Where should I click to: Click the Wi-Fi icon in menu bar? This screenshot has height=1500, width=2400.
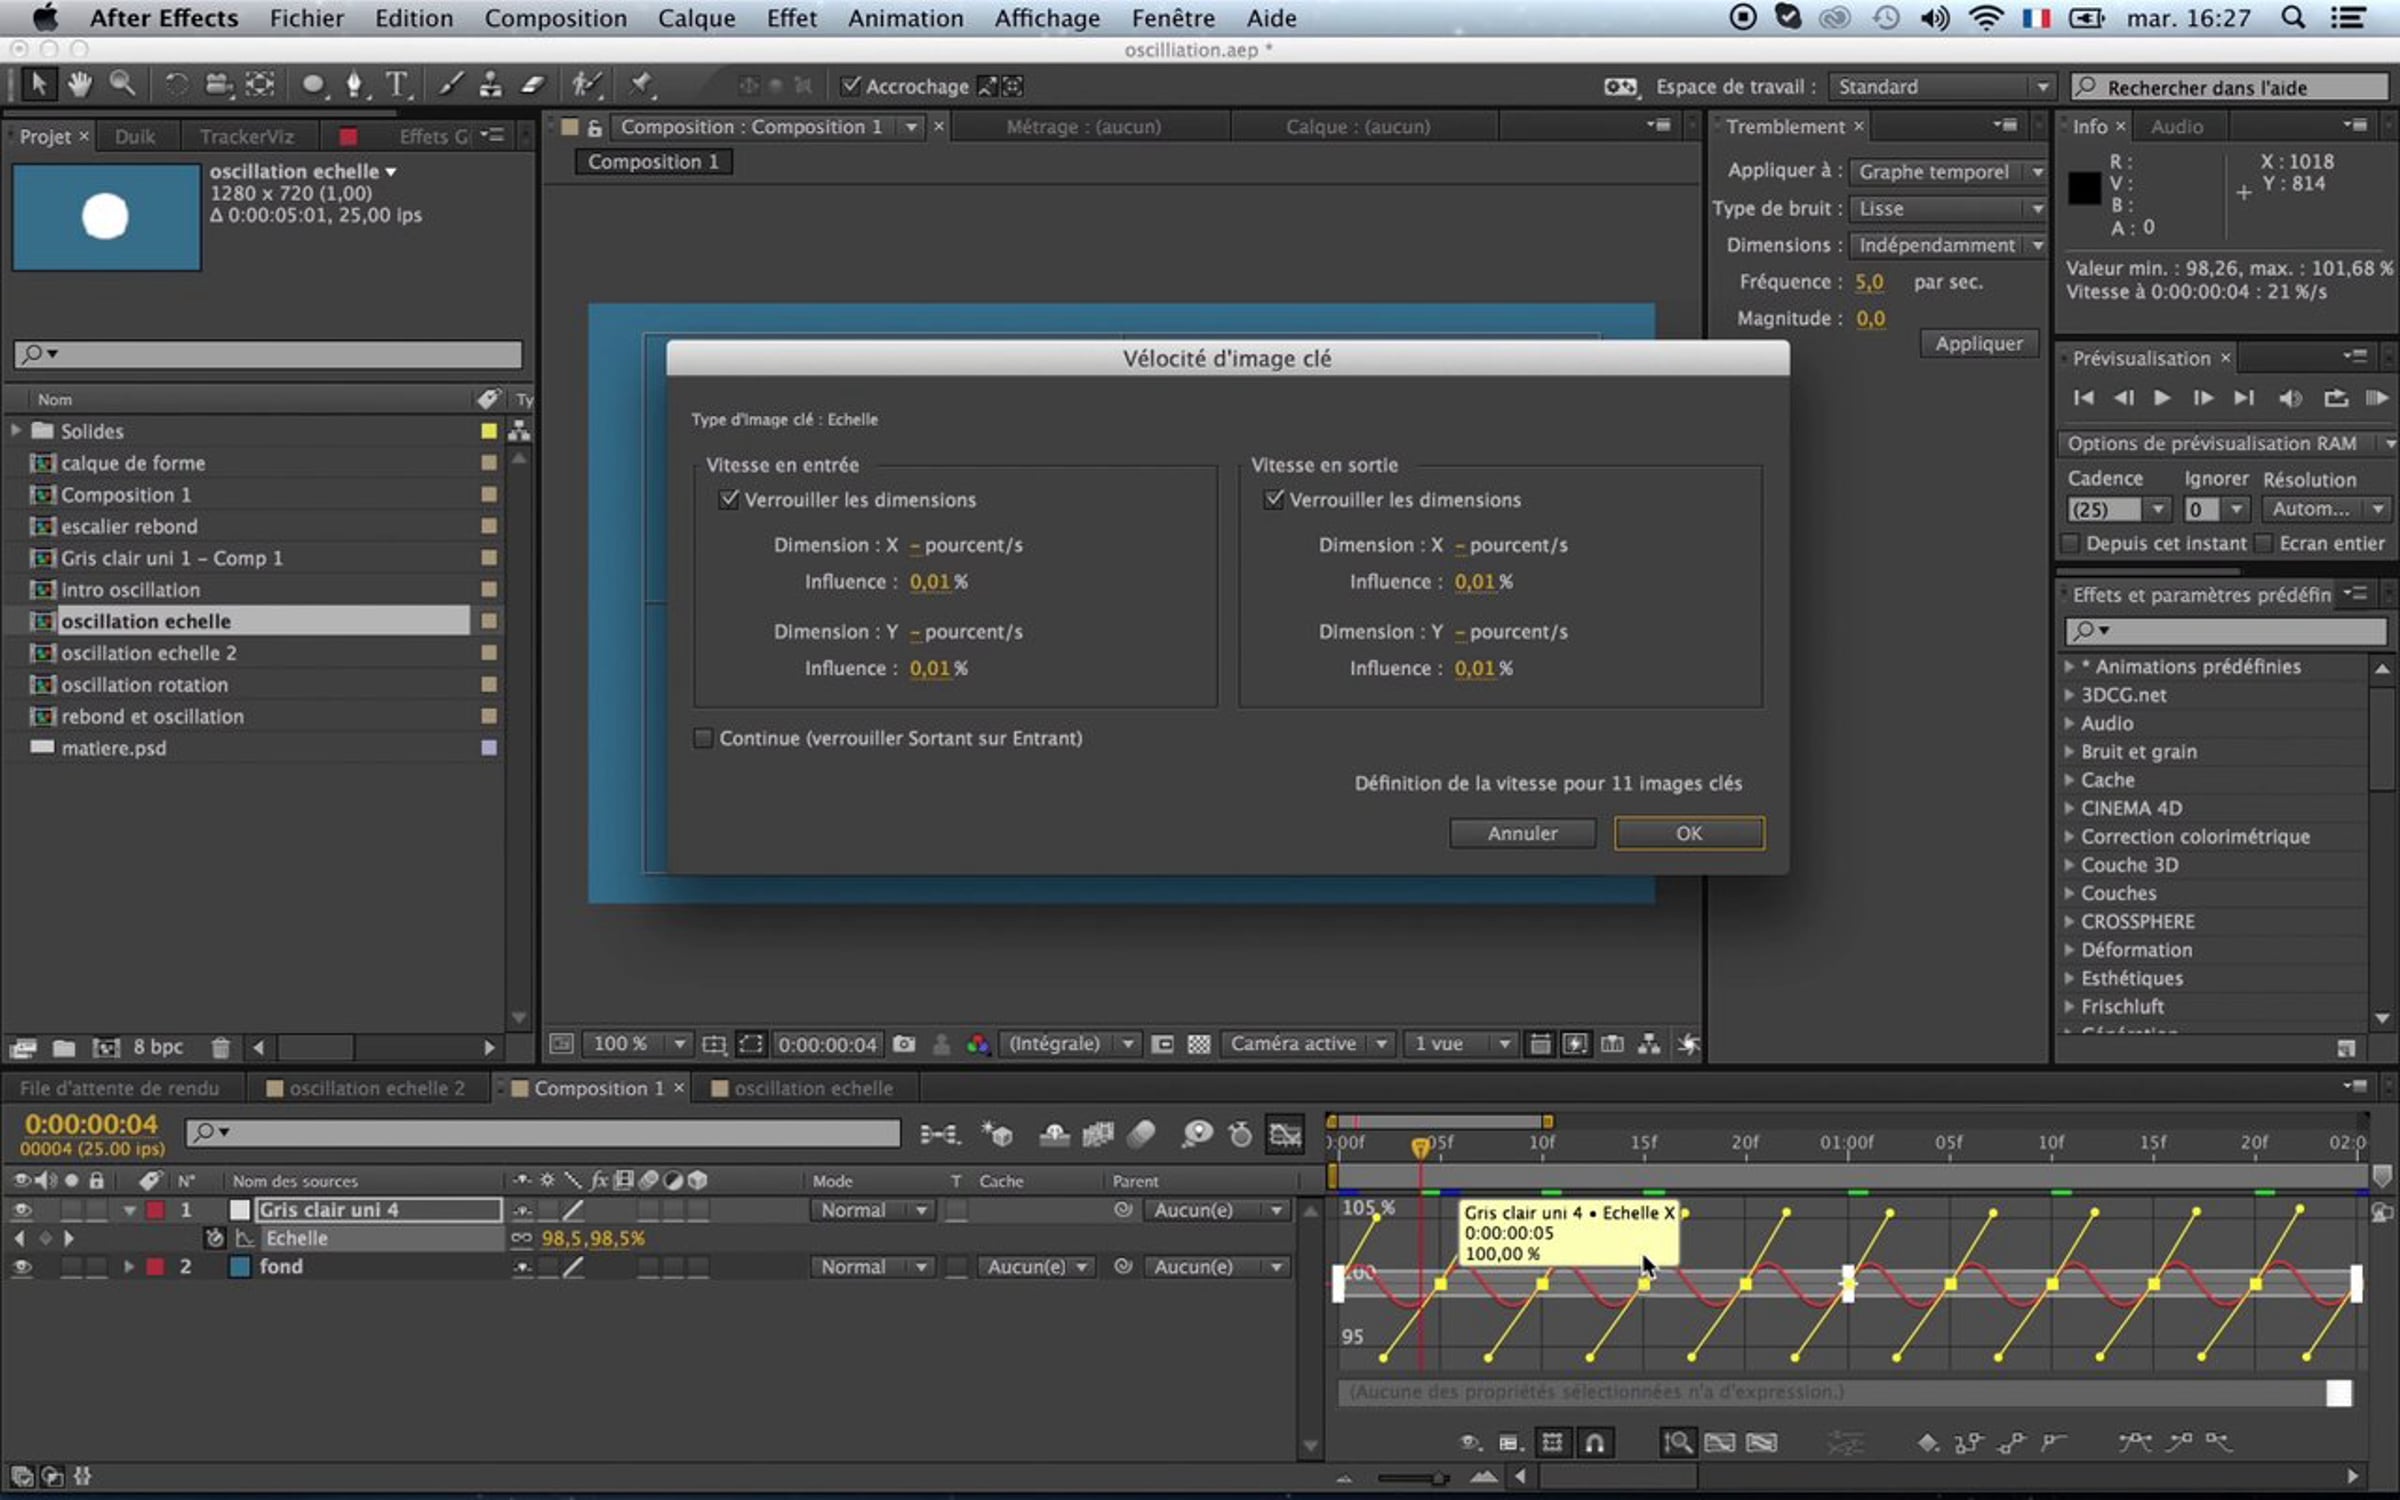click(1986, 18)
